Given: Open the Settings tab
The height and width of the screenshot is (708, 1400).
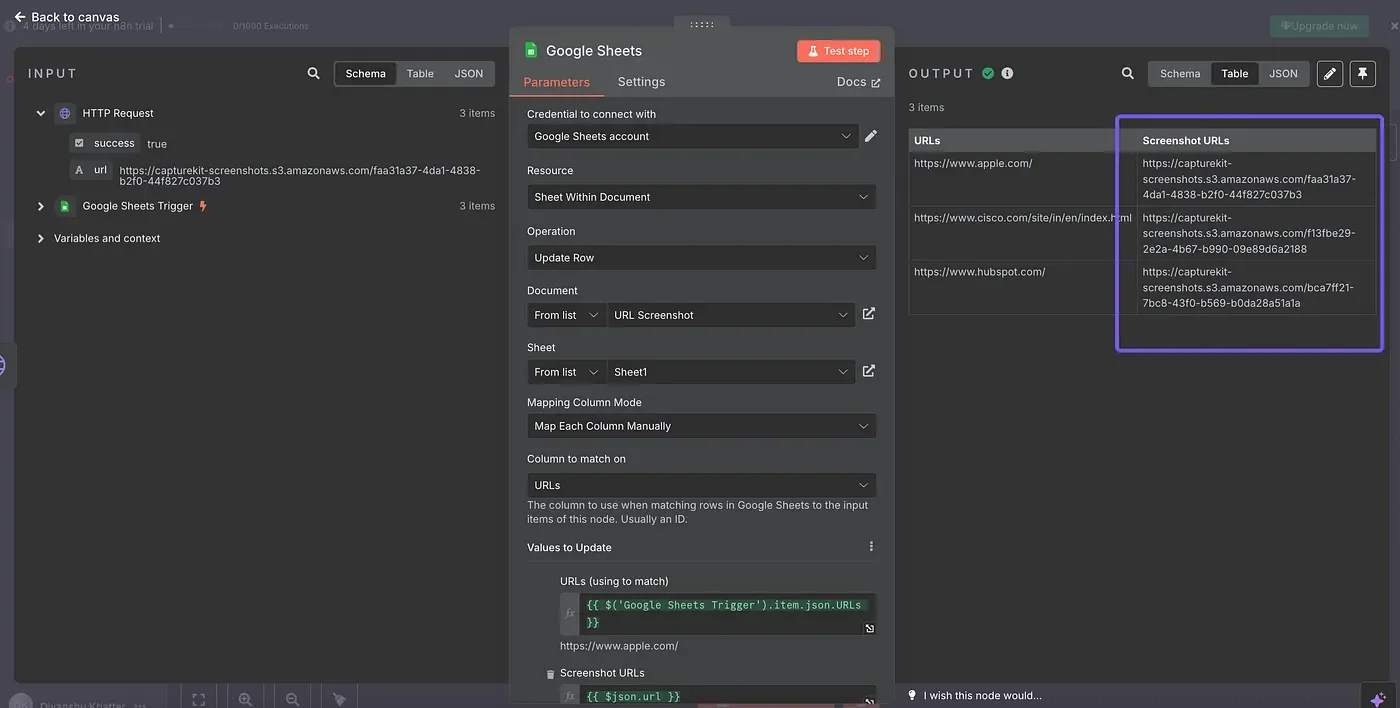Looking at the screenshot, I should (x=641, y=82).
